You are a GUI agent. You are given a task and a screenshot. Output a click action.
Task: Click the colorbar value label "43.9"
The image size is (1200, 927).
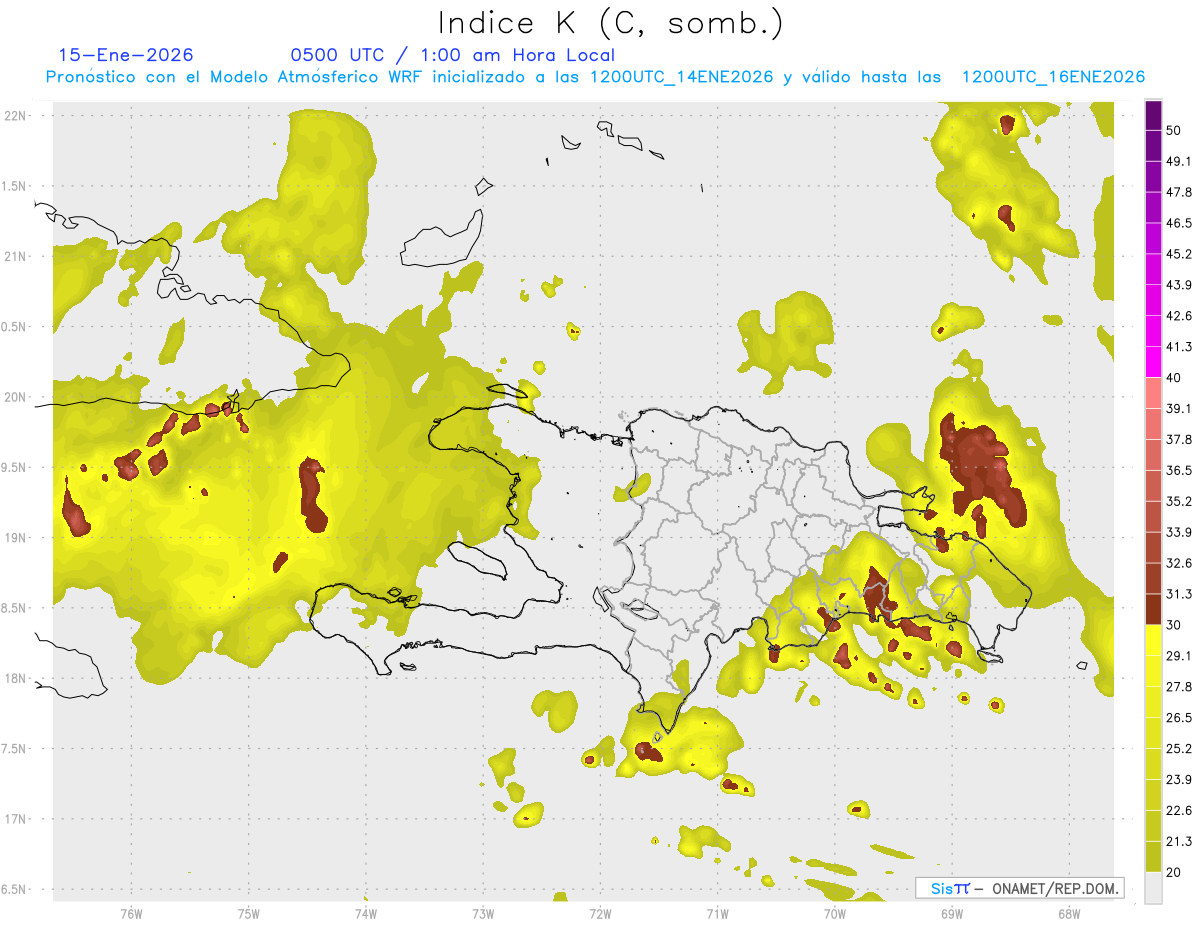tap(1179, 286)
